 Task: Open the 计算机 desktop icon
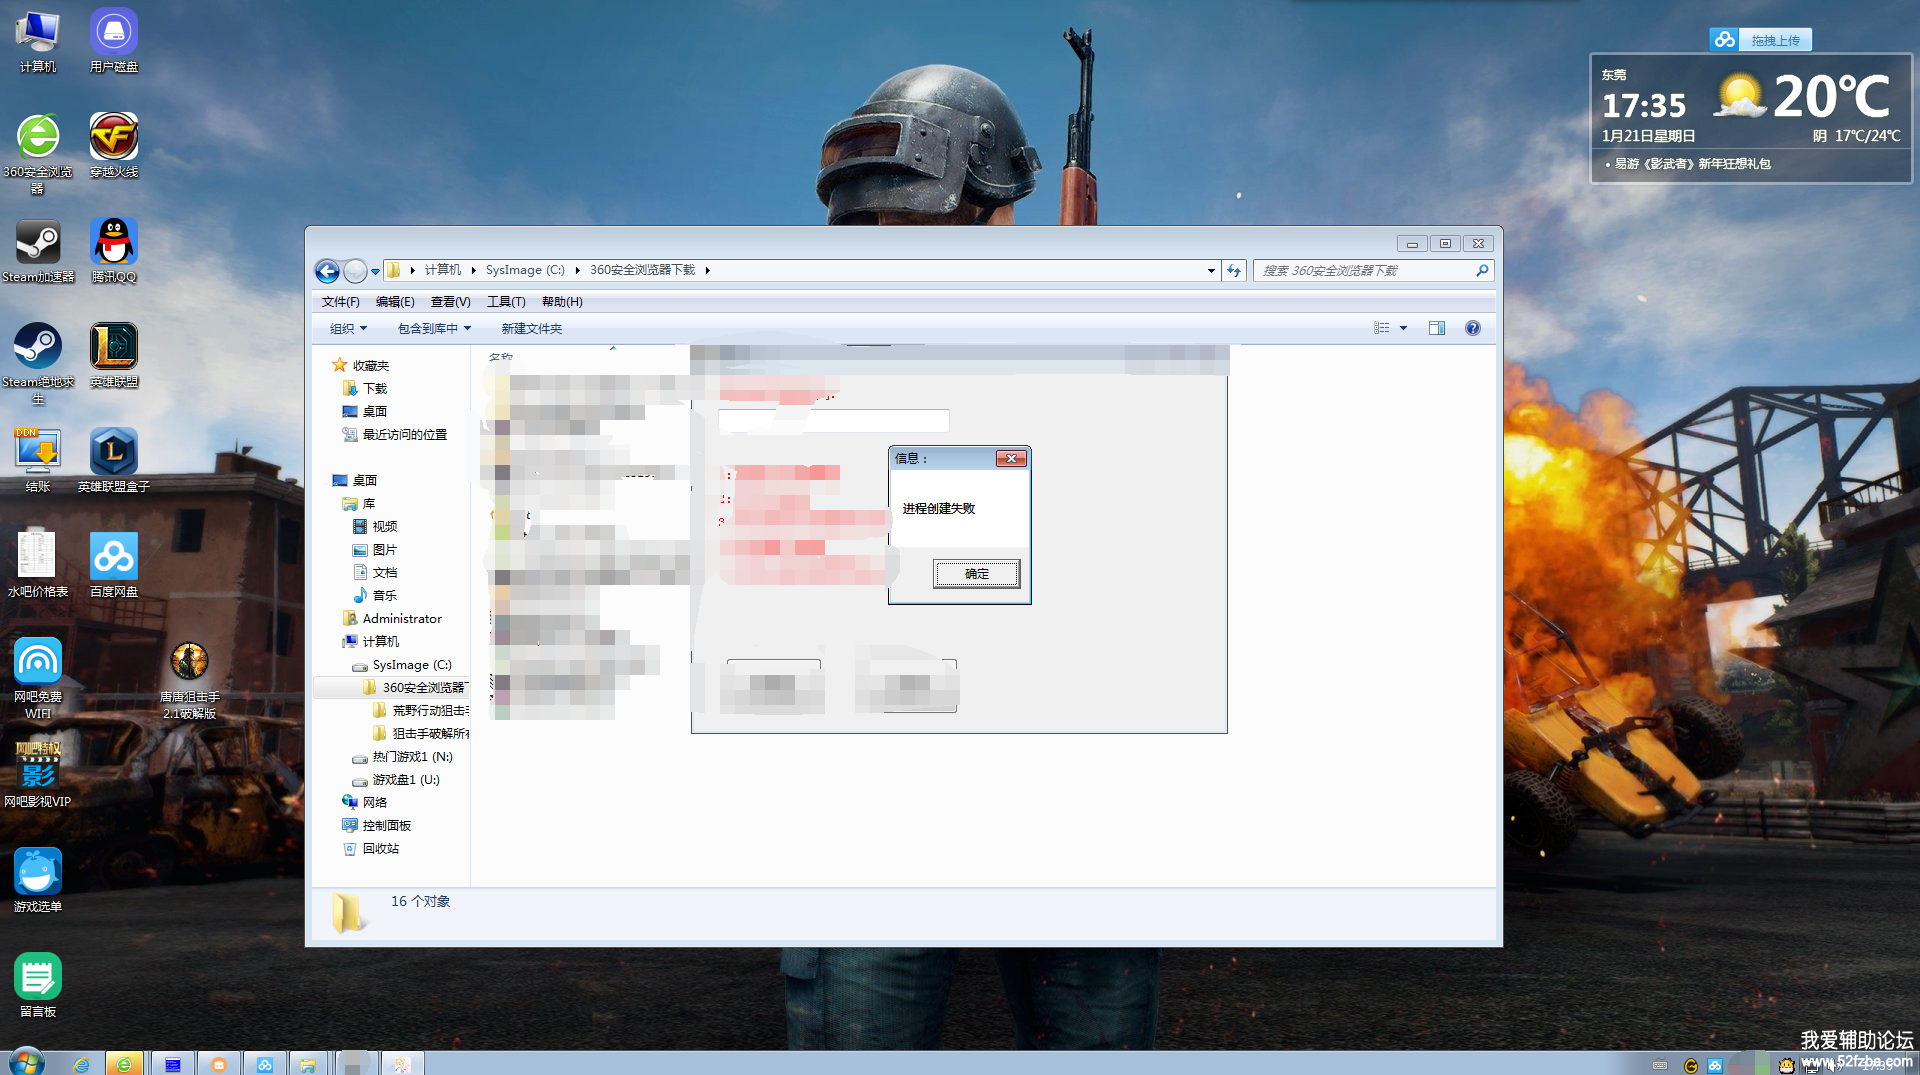coord(38,41)
